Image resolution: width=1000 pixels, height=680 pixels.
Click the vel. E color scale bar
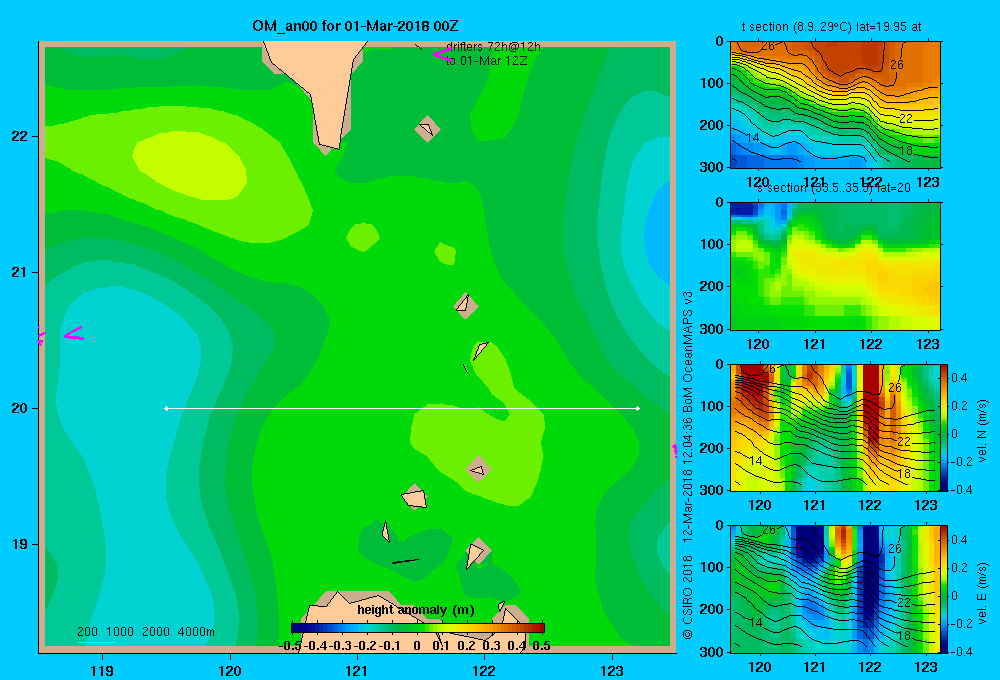coord(944,589)
